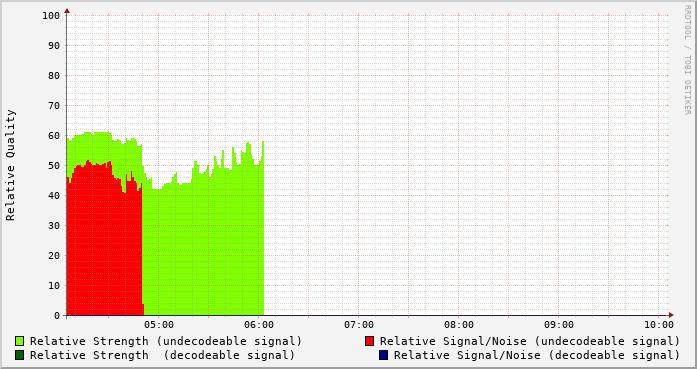
Task: Click the 05:00 time axis label
Action: coord(159,325)
